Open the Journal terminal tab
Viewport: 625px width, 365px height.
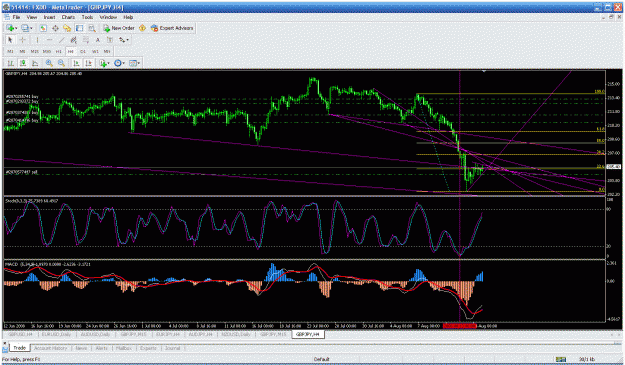tap(173, 348)
